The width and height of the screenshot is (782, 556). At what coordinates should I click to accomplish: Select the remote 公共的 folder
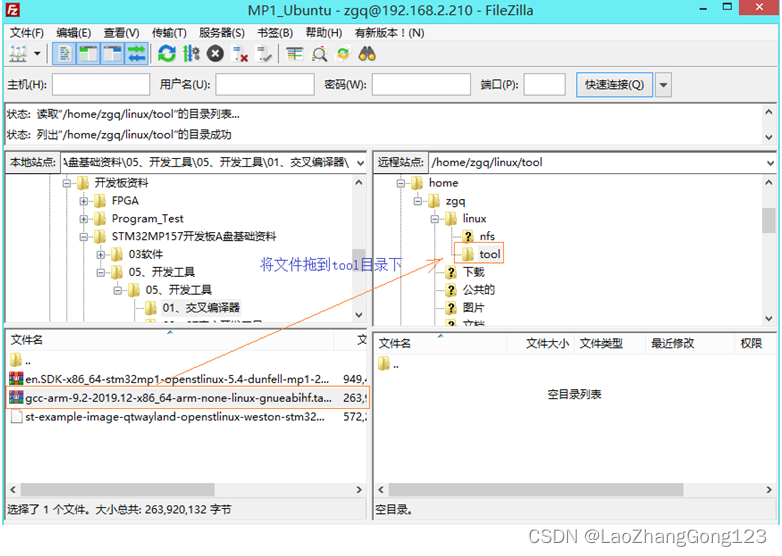click(478, 290)
